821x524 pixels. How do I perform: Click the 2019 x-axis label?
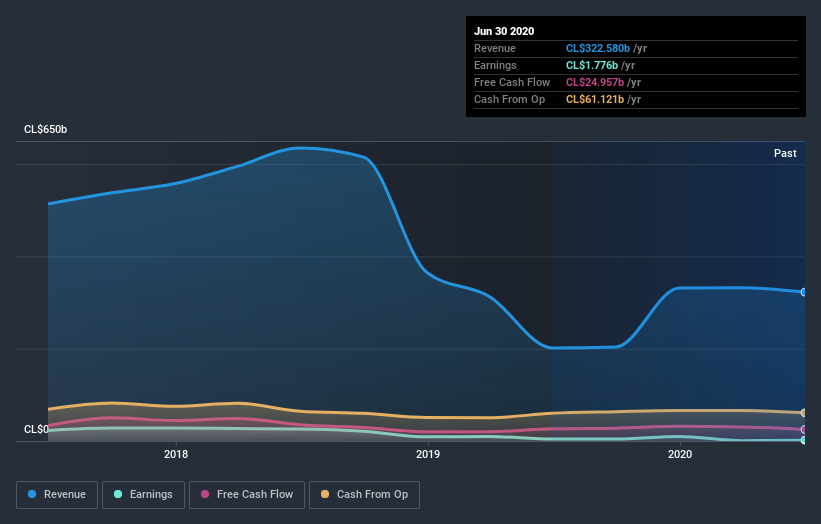click(428, 454)
